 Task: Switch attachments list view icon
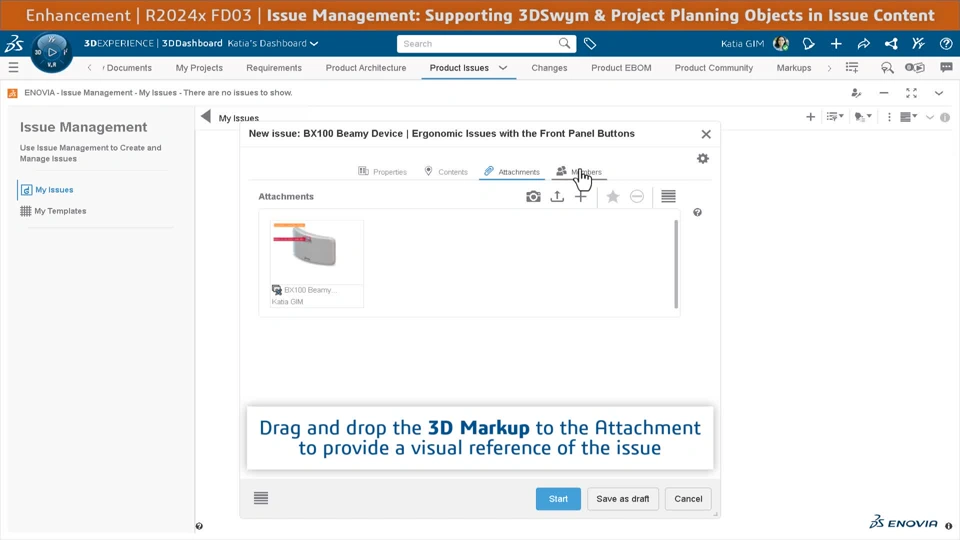pos(668,197)
